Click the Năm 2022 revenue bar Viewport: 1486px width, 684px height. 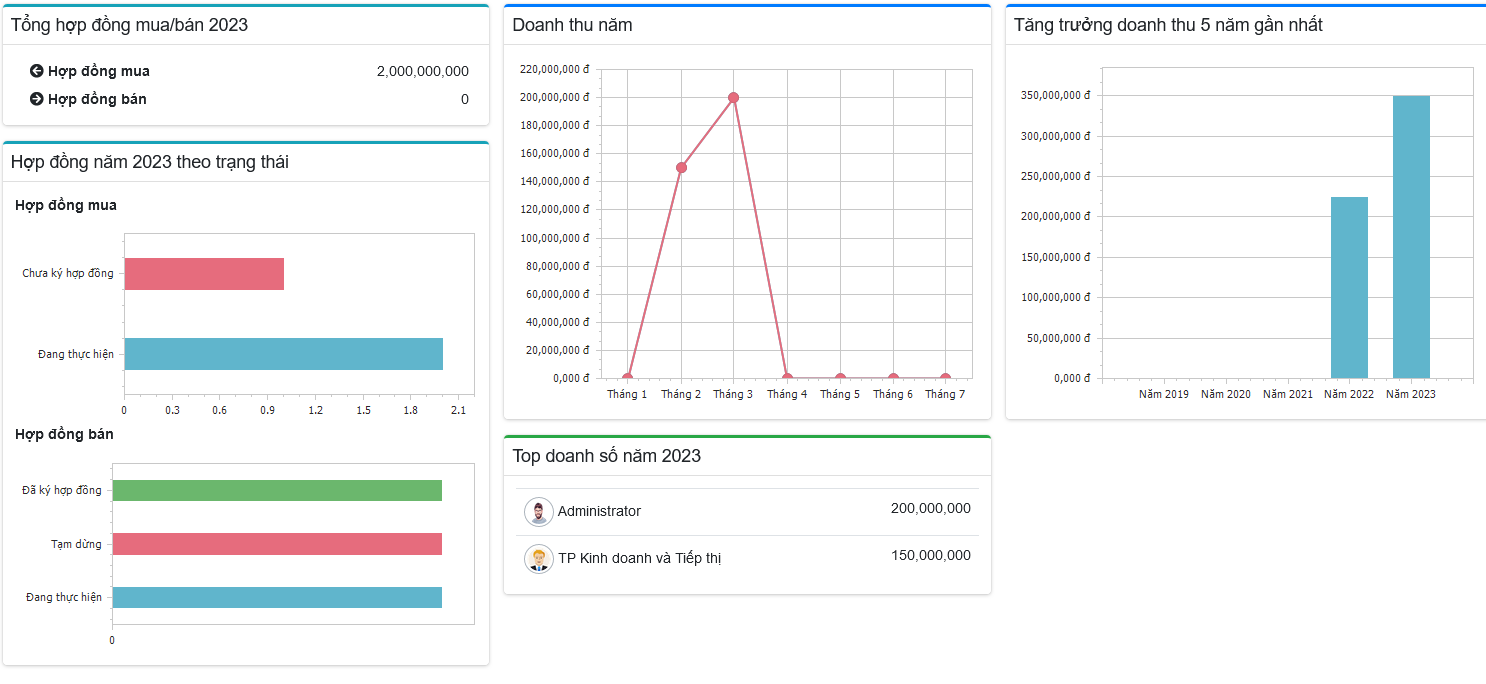click(1349, 288)
